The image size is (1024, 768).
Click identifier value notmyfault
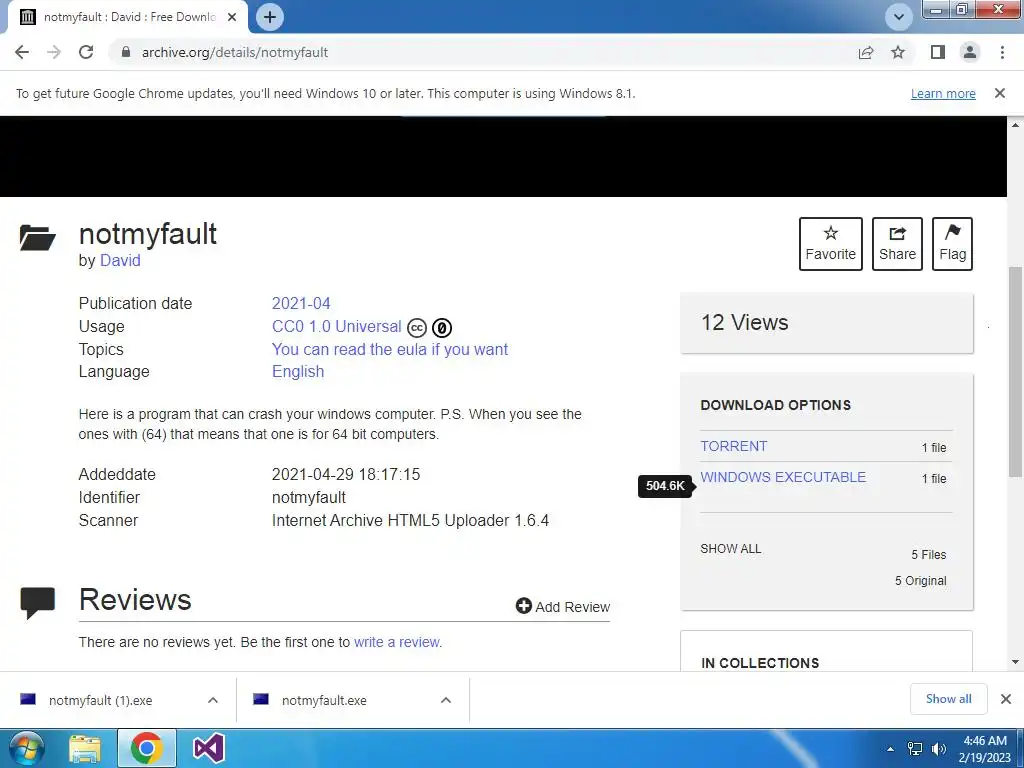pyautogui.click(x=309, y=498)
